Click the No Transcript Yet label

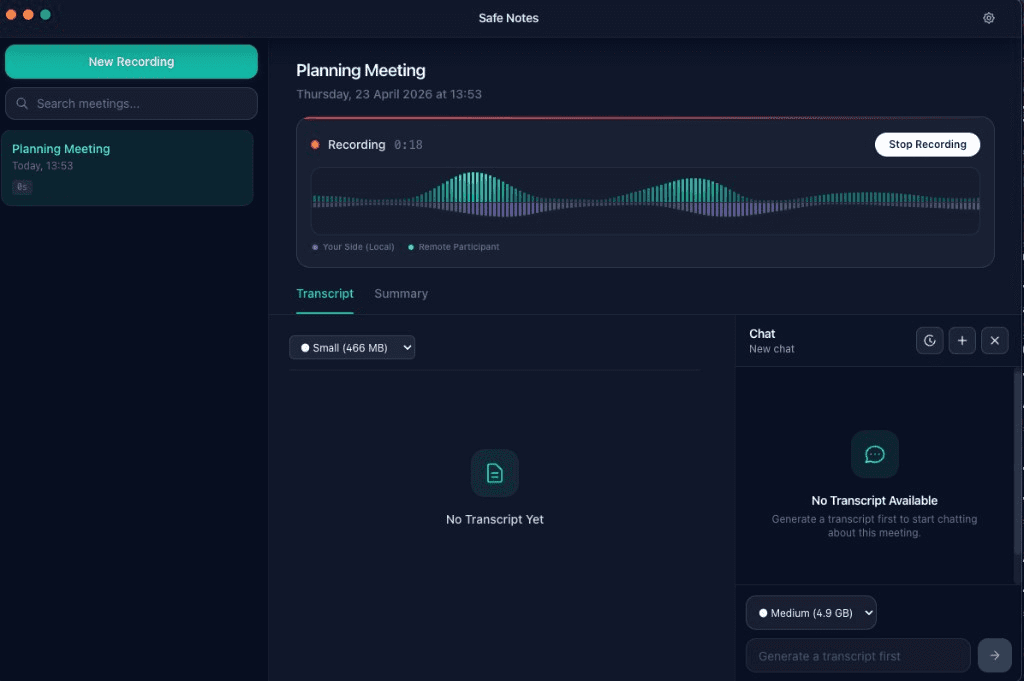pyautogui.click(x=494, y=519)
